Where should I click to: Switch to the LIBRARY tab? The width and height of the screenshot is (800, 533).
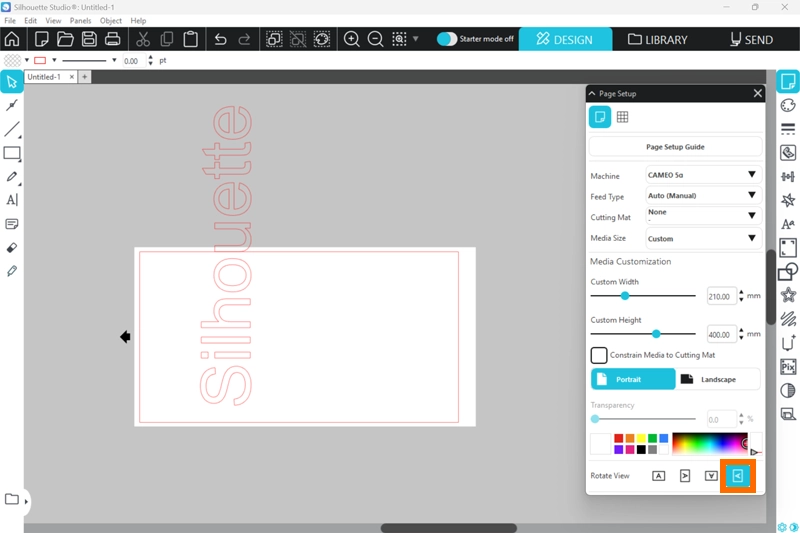point(658,39)
